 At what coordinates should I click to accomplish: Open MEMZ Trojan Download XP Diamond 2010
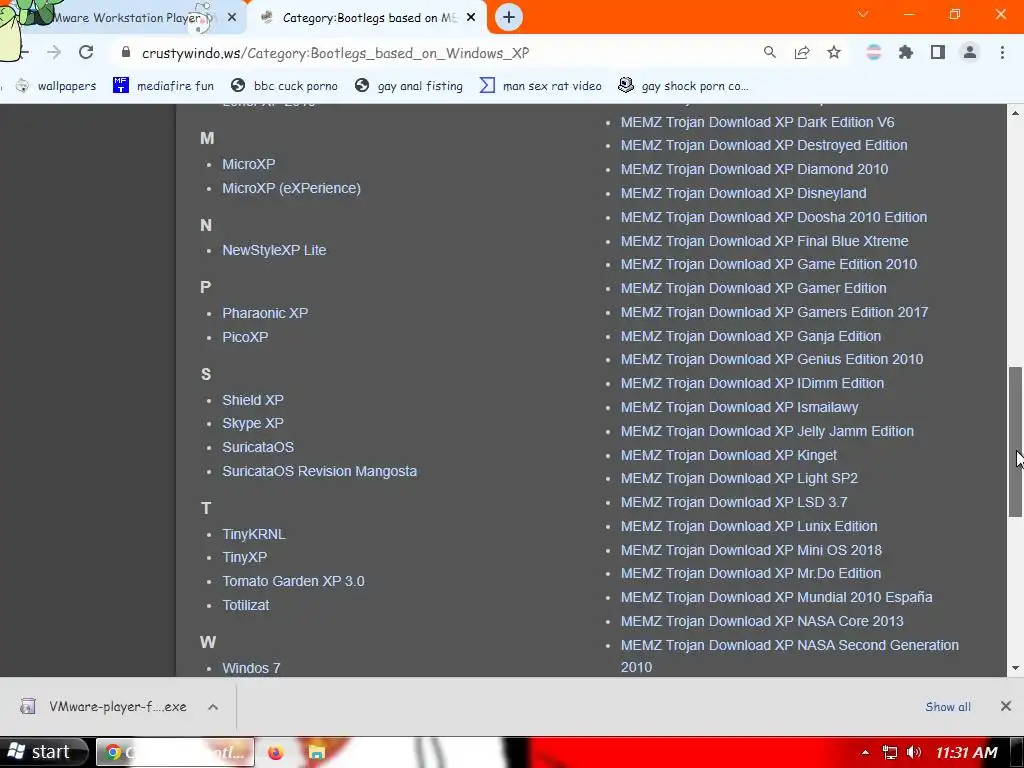754,169
